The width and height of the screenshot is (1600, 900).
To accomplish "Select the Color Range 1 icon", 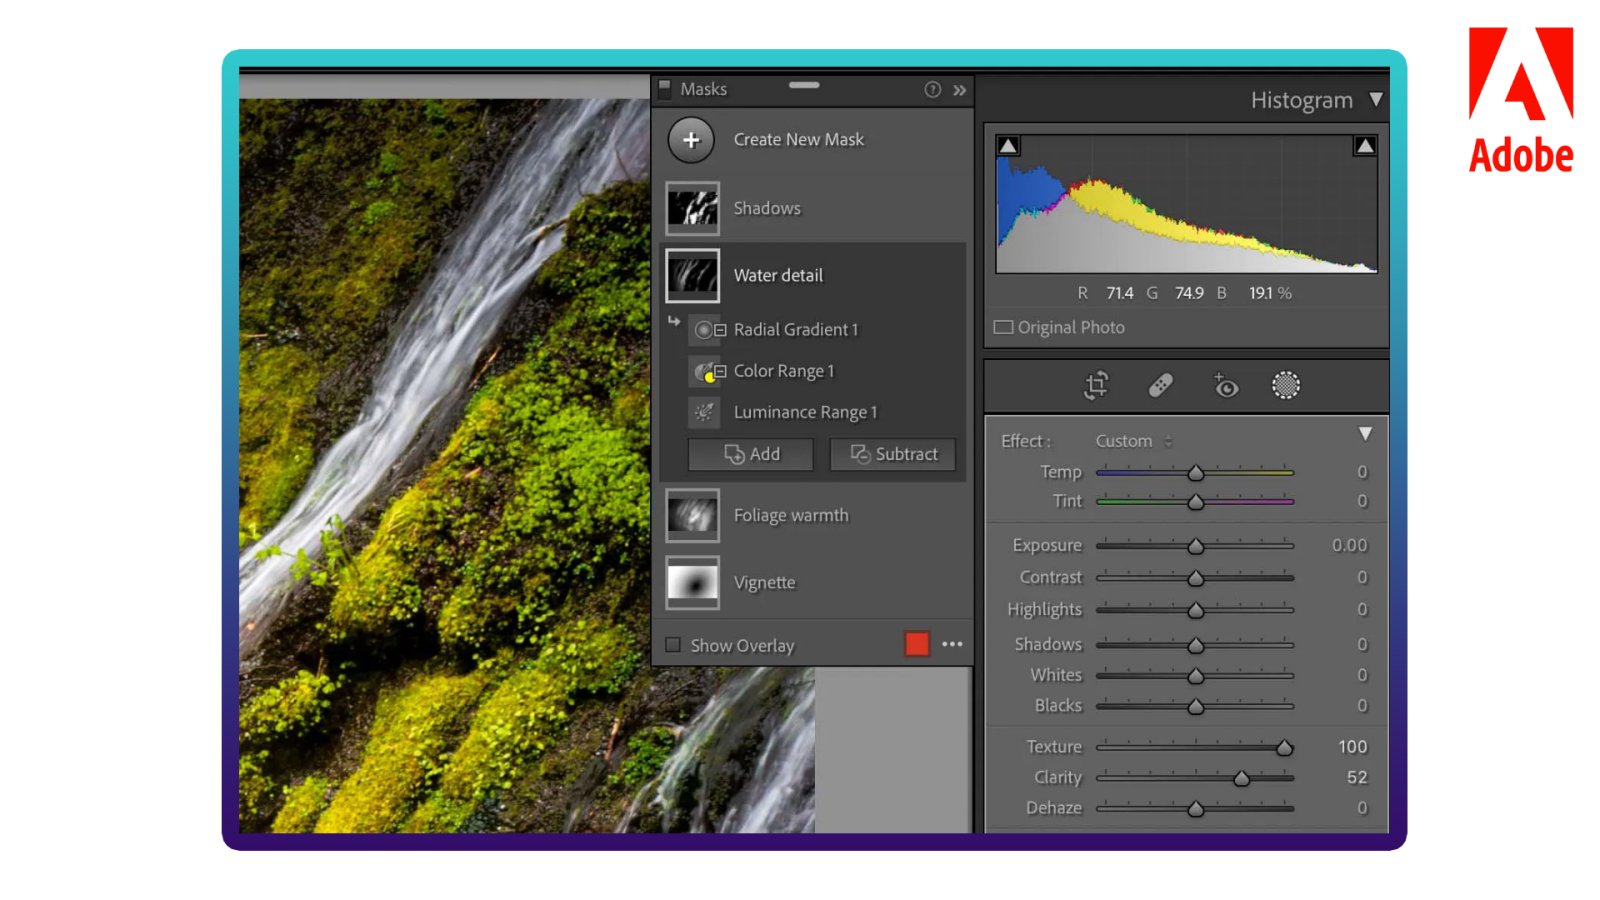I will coord(705,371).
